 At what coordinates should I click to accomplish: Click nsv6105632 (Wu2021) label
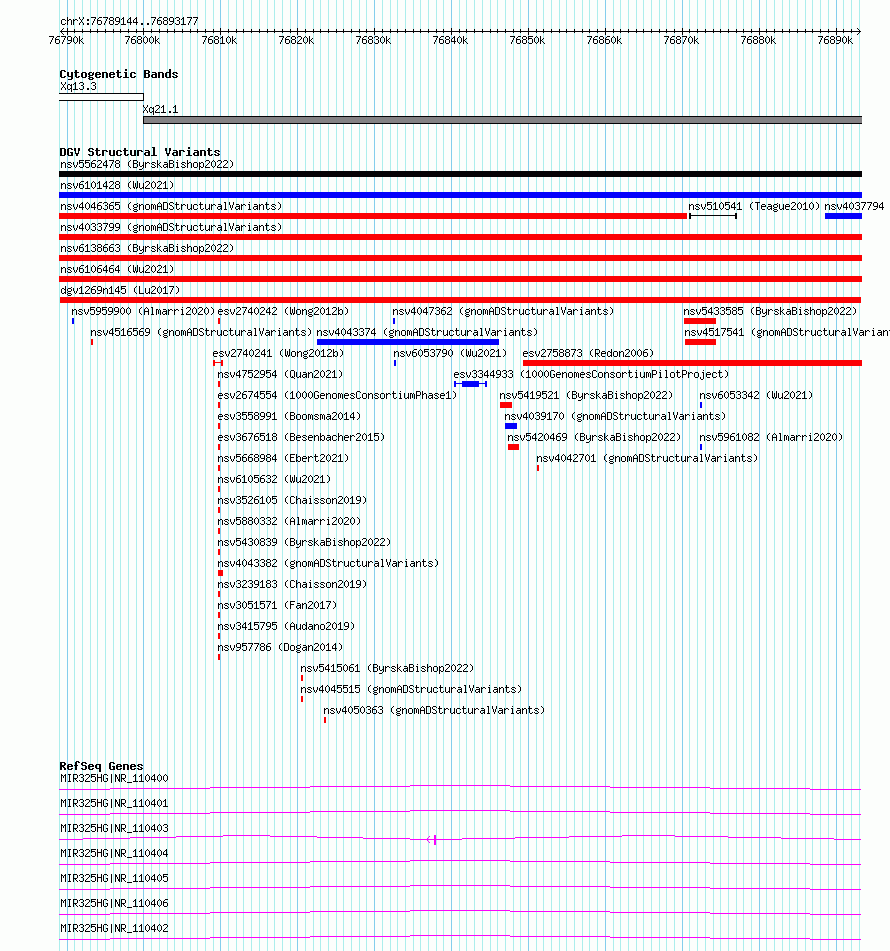pos(274,479)
